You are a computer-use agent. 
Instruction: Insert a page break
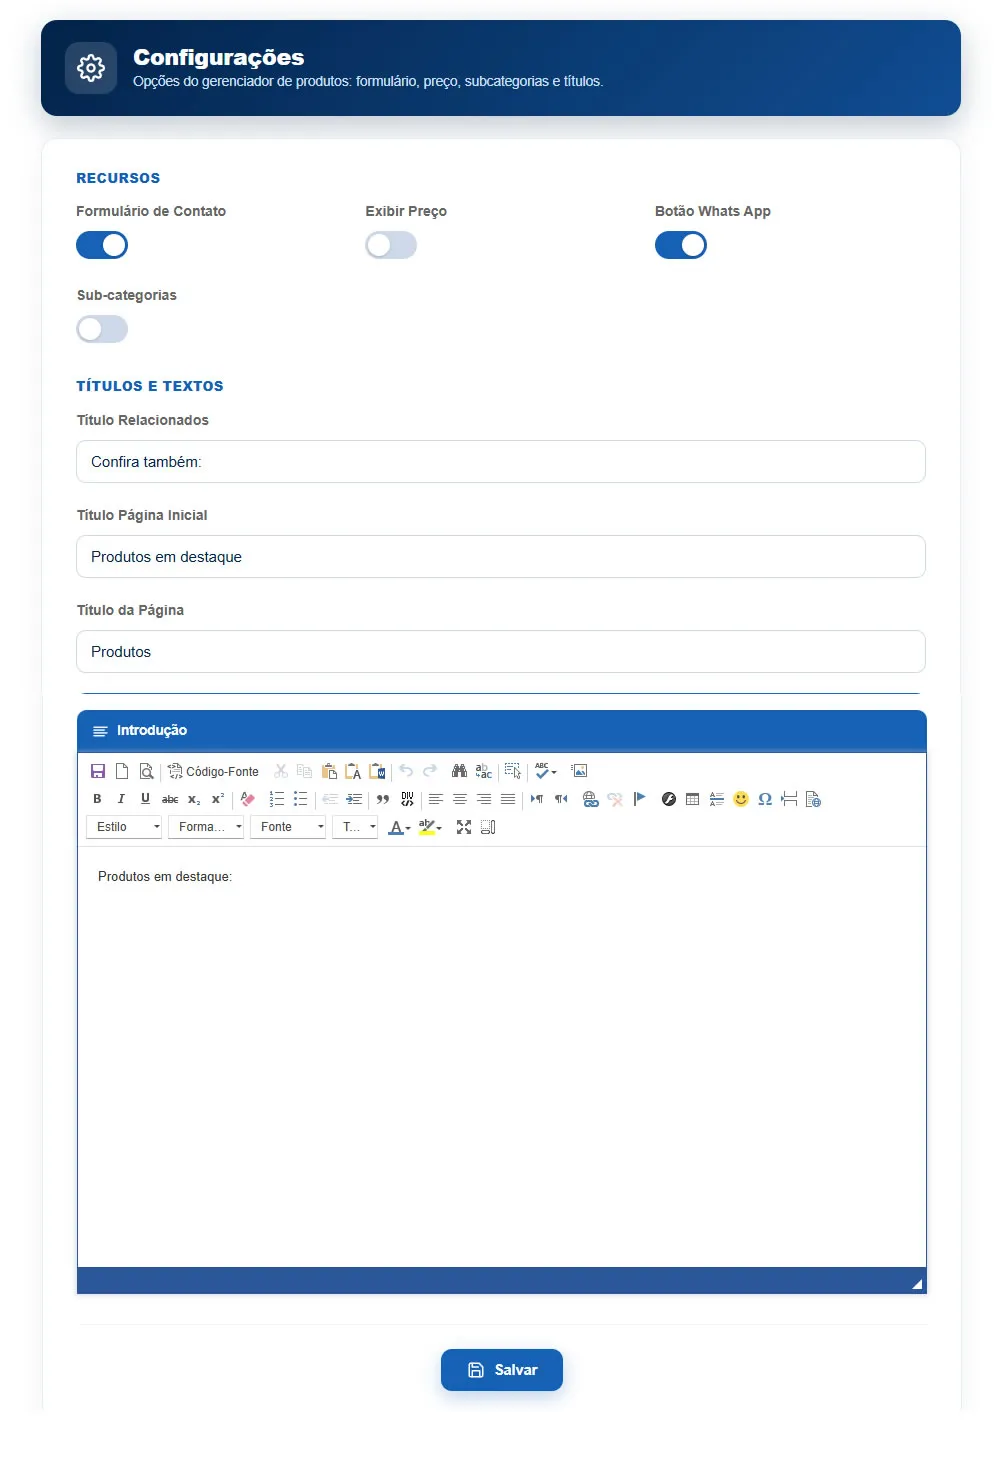pos(789,799)
